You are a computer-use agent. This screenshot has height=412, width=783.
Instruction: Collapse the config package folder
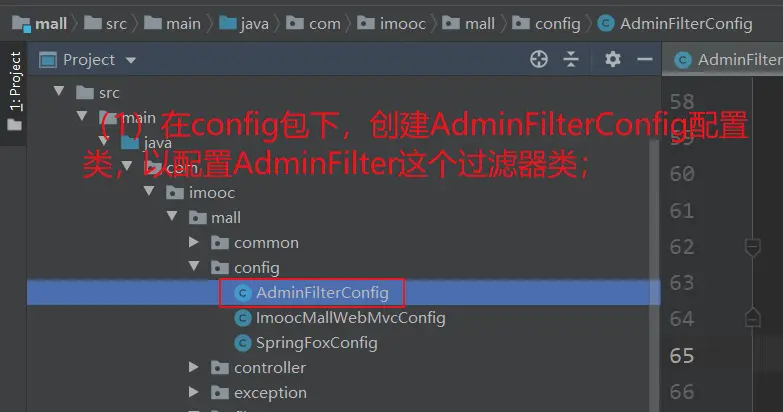tap(194, 266)
